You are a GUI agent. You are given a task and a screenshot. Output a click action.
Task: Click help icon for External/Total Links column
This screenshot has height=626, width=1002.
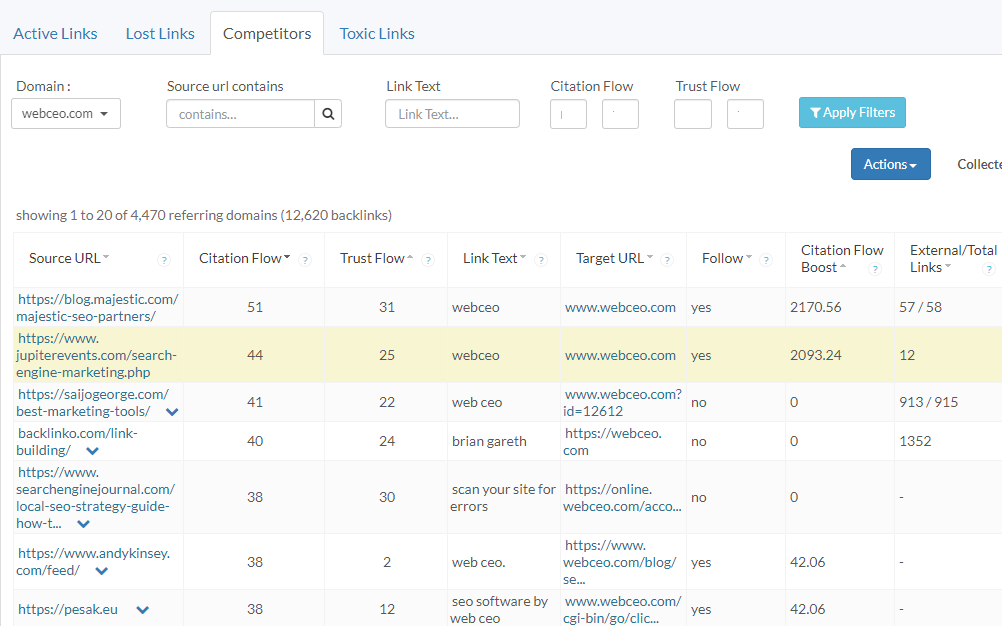989,269
